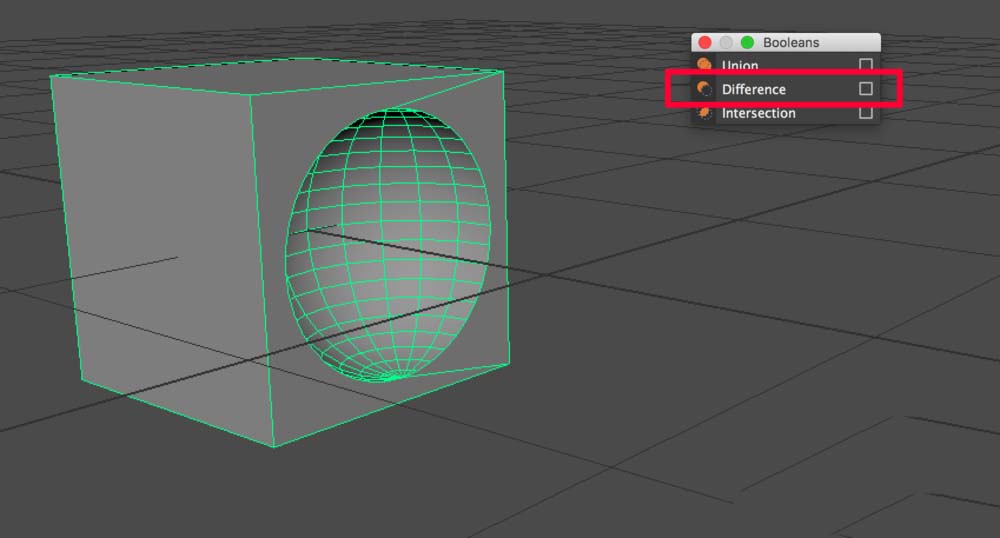Open the Union options box

[x=865, y=64]
